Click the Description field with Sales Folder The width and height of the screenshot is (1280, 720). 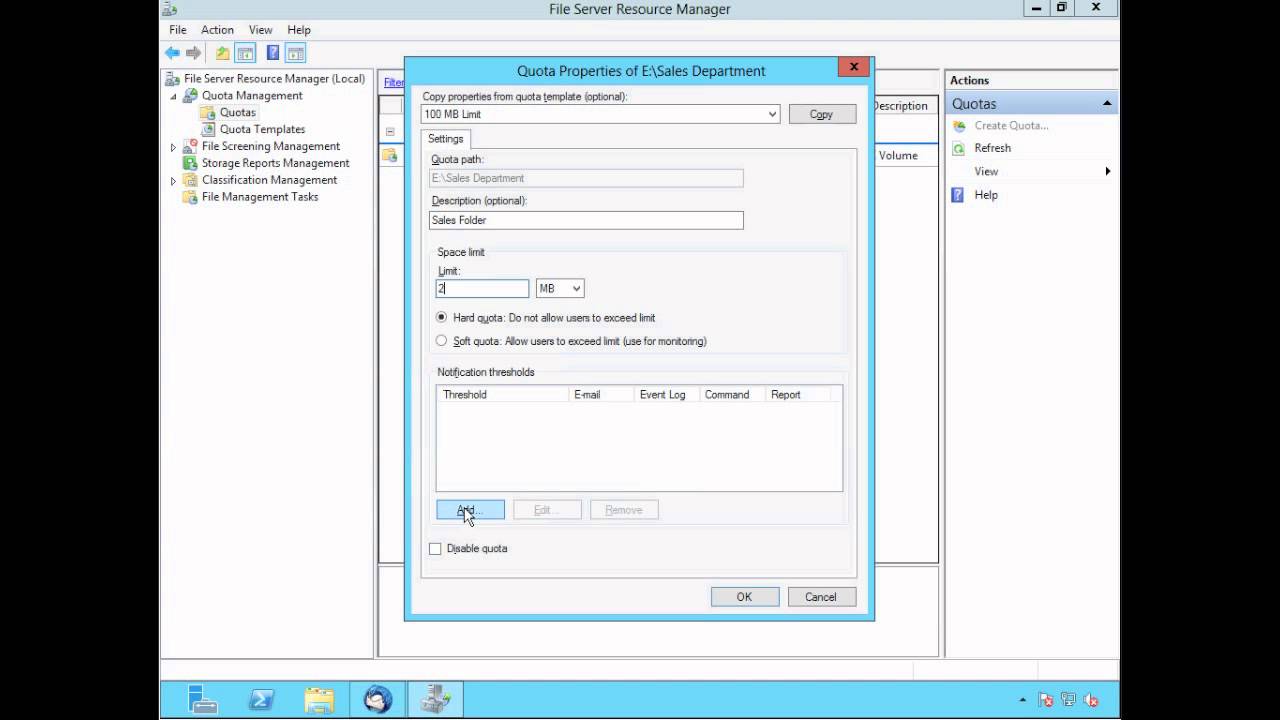(586, 220)
